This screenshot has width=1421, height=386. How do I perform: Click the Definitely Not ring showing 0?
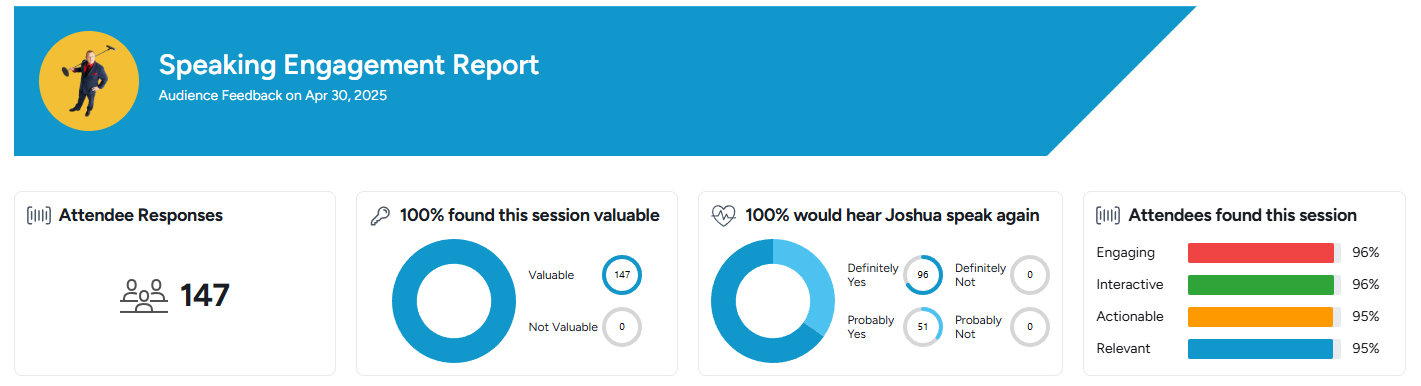pyautogui.click(x=1030, y=275)
